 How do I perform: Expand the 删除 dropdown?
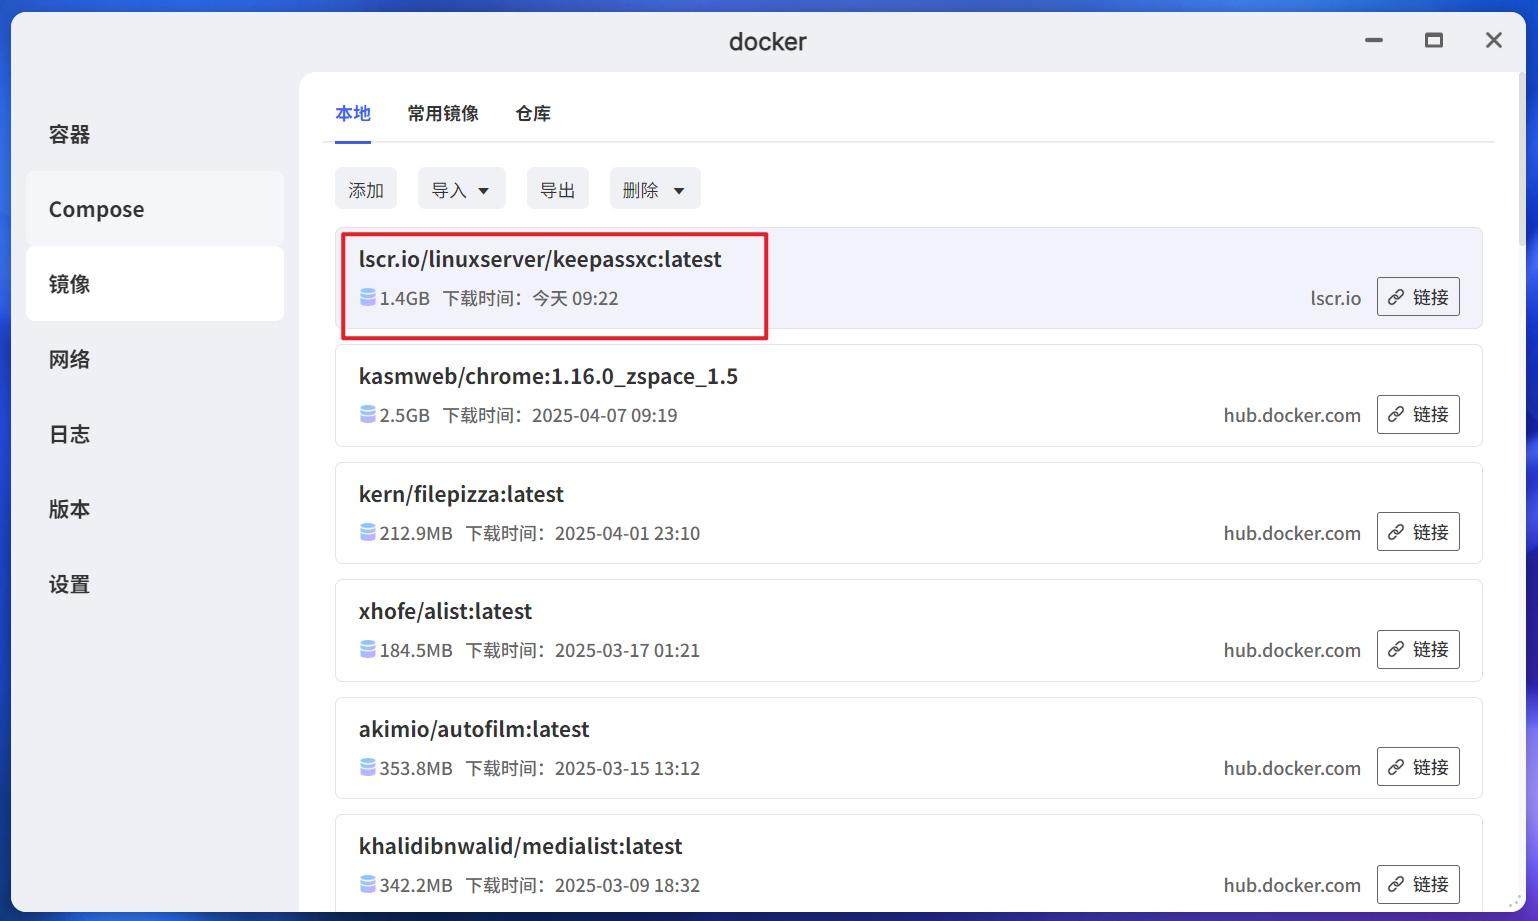coord(655,189)
